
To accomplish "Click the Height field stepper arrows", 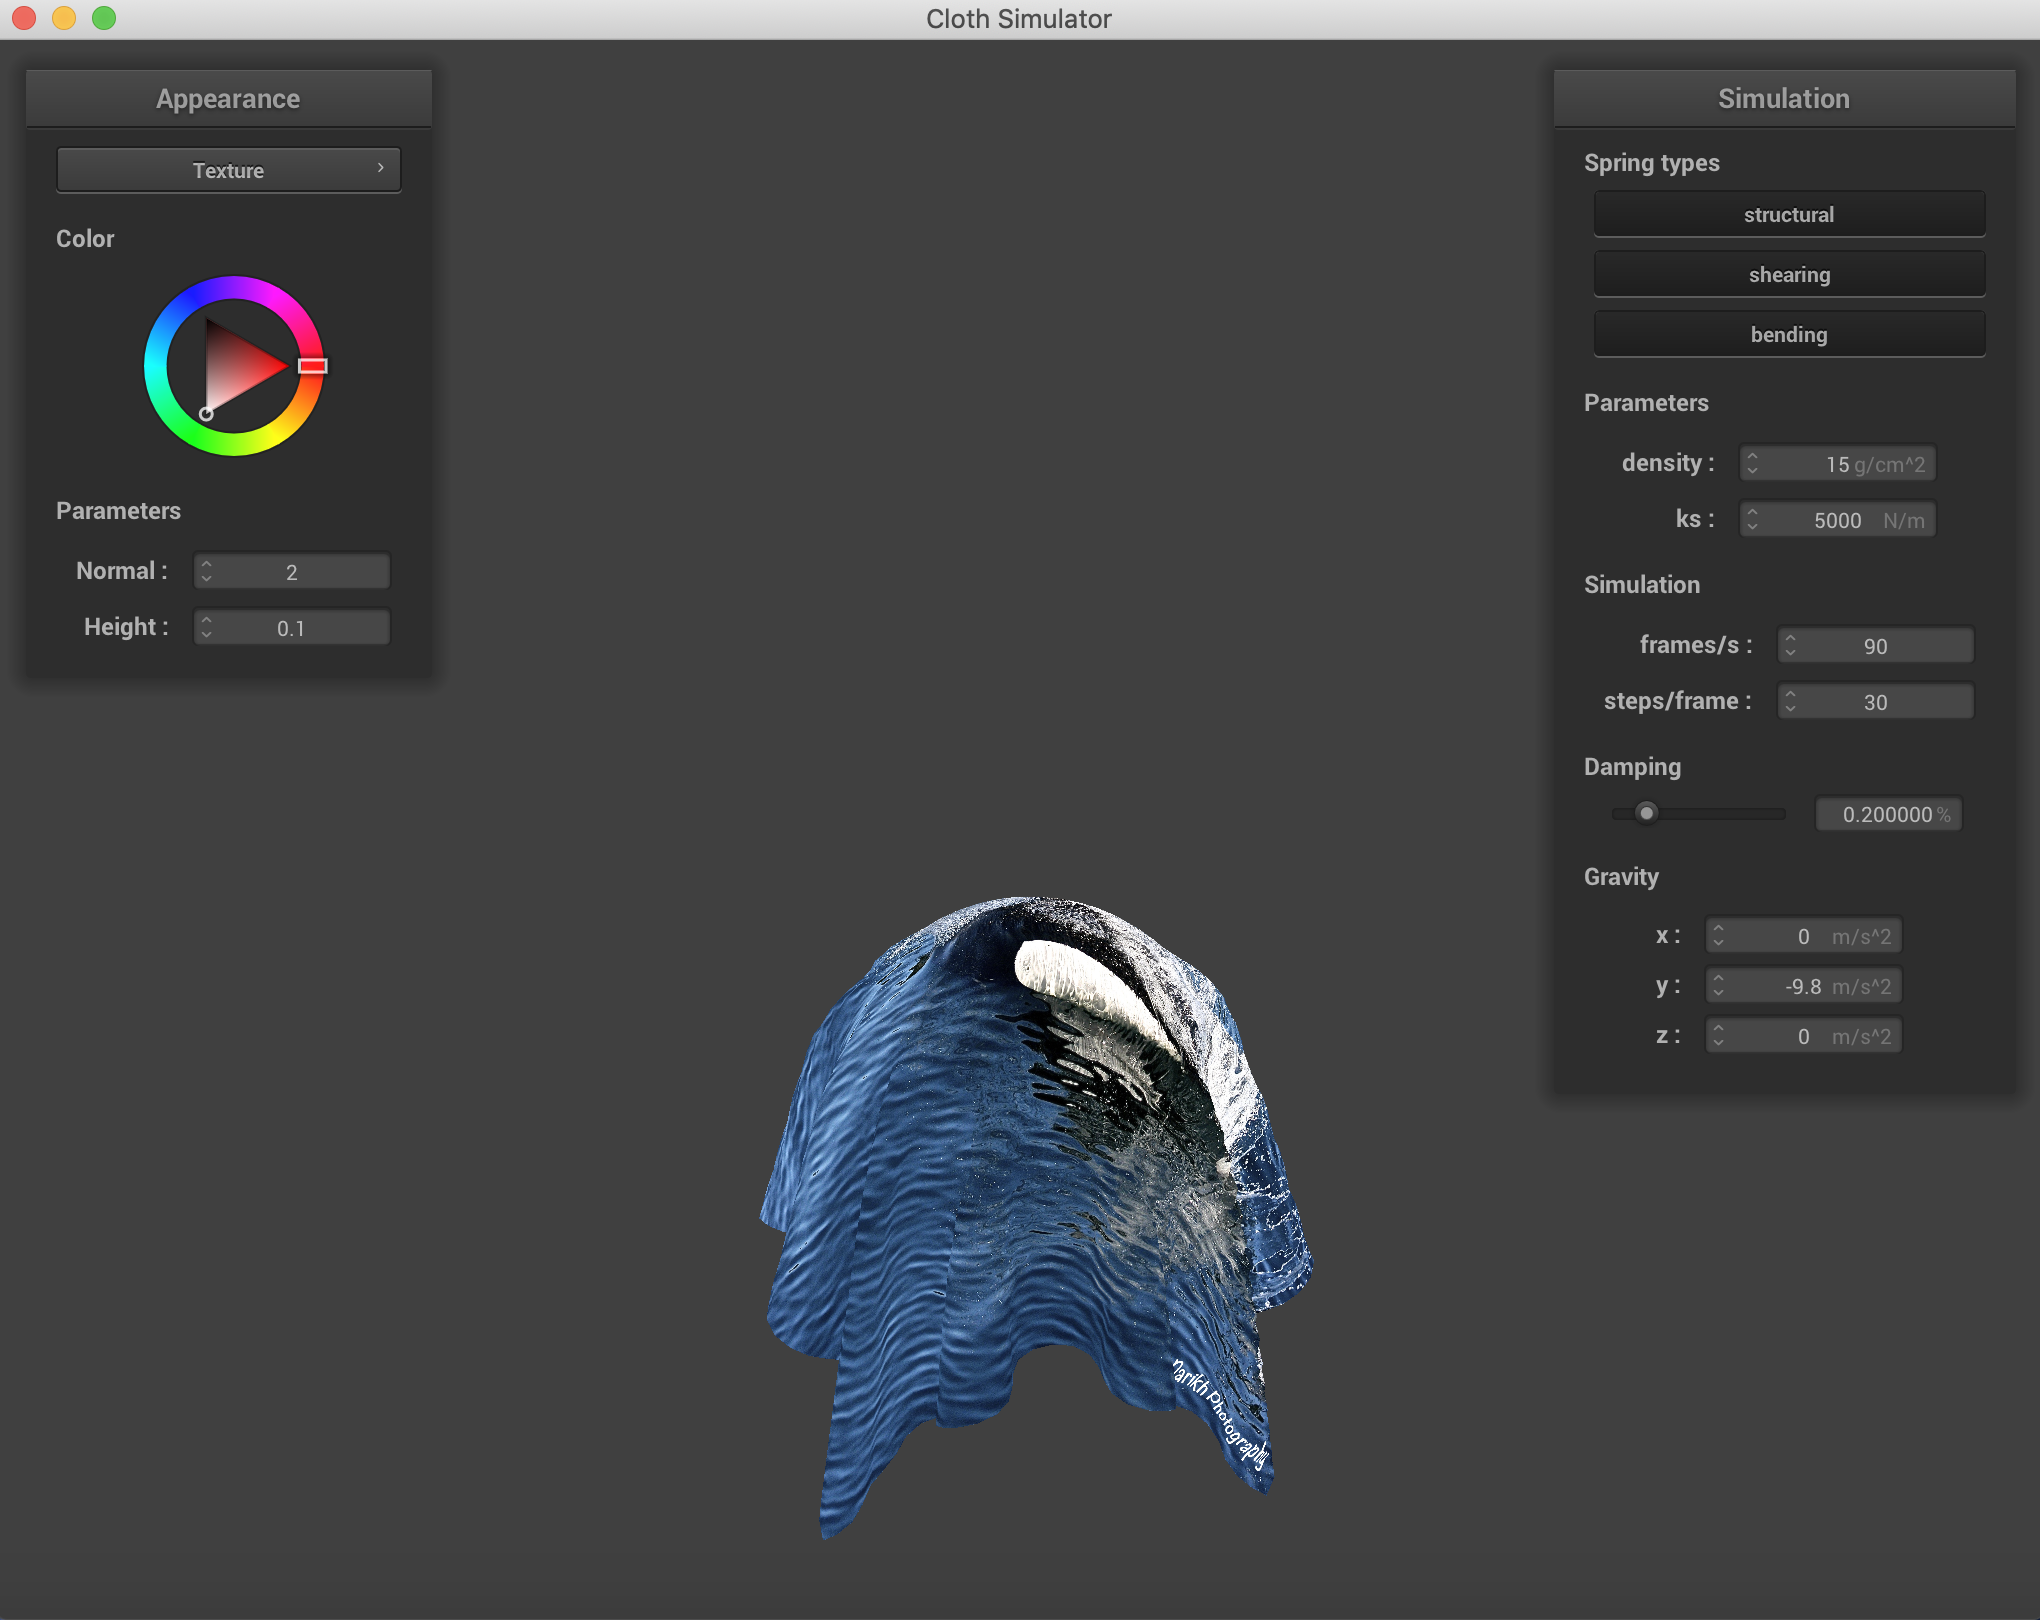I will (206, 628).
